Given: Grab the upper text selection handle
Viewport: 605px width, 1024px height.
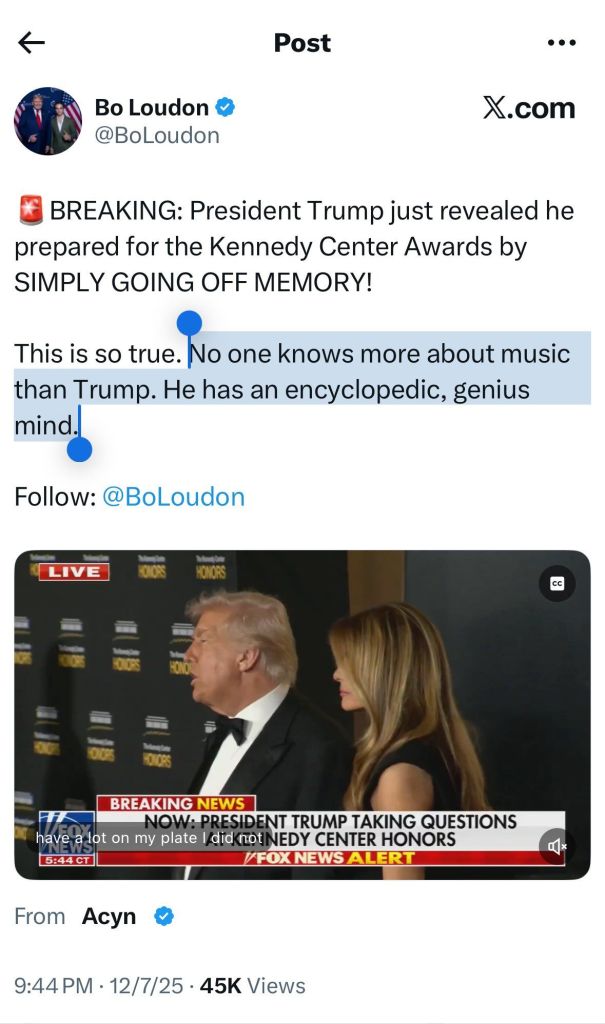Looking at the screenshot, I should (x=189, y=324).
